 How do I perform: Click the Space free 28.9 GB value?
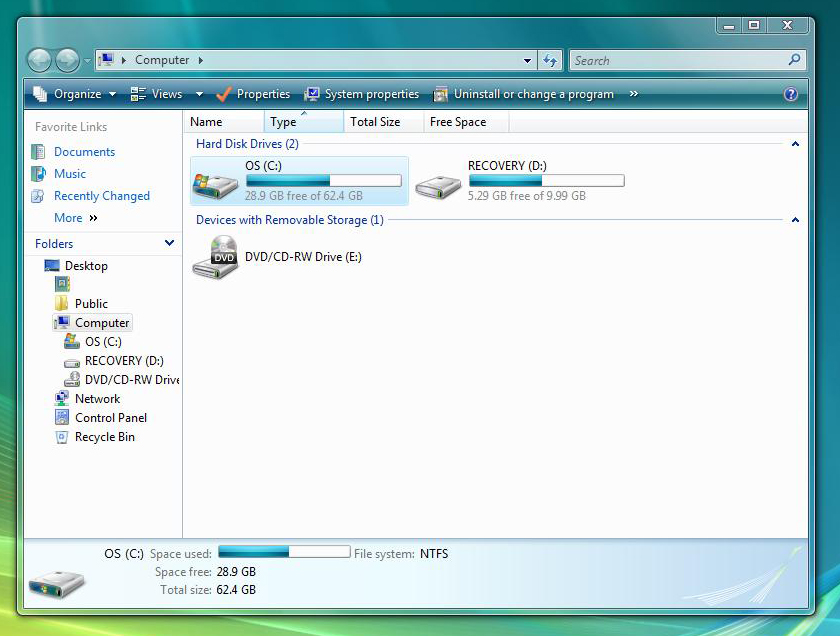pos(236,572)
